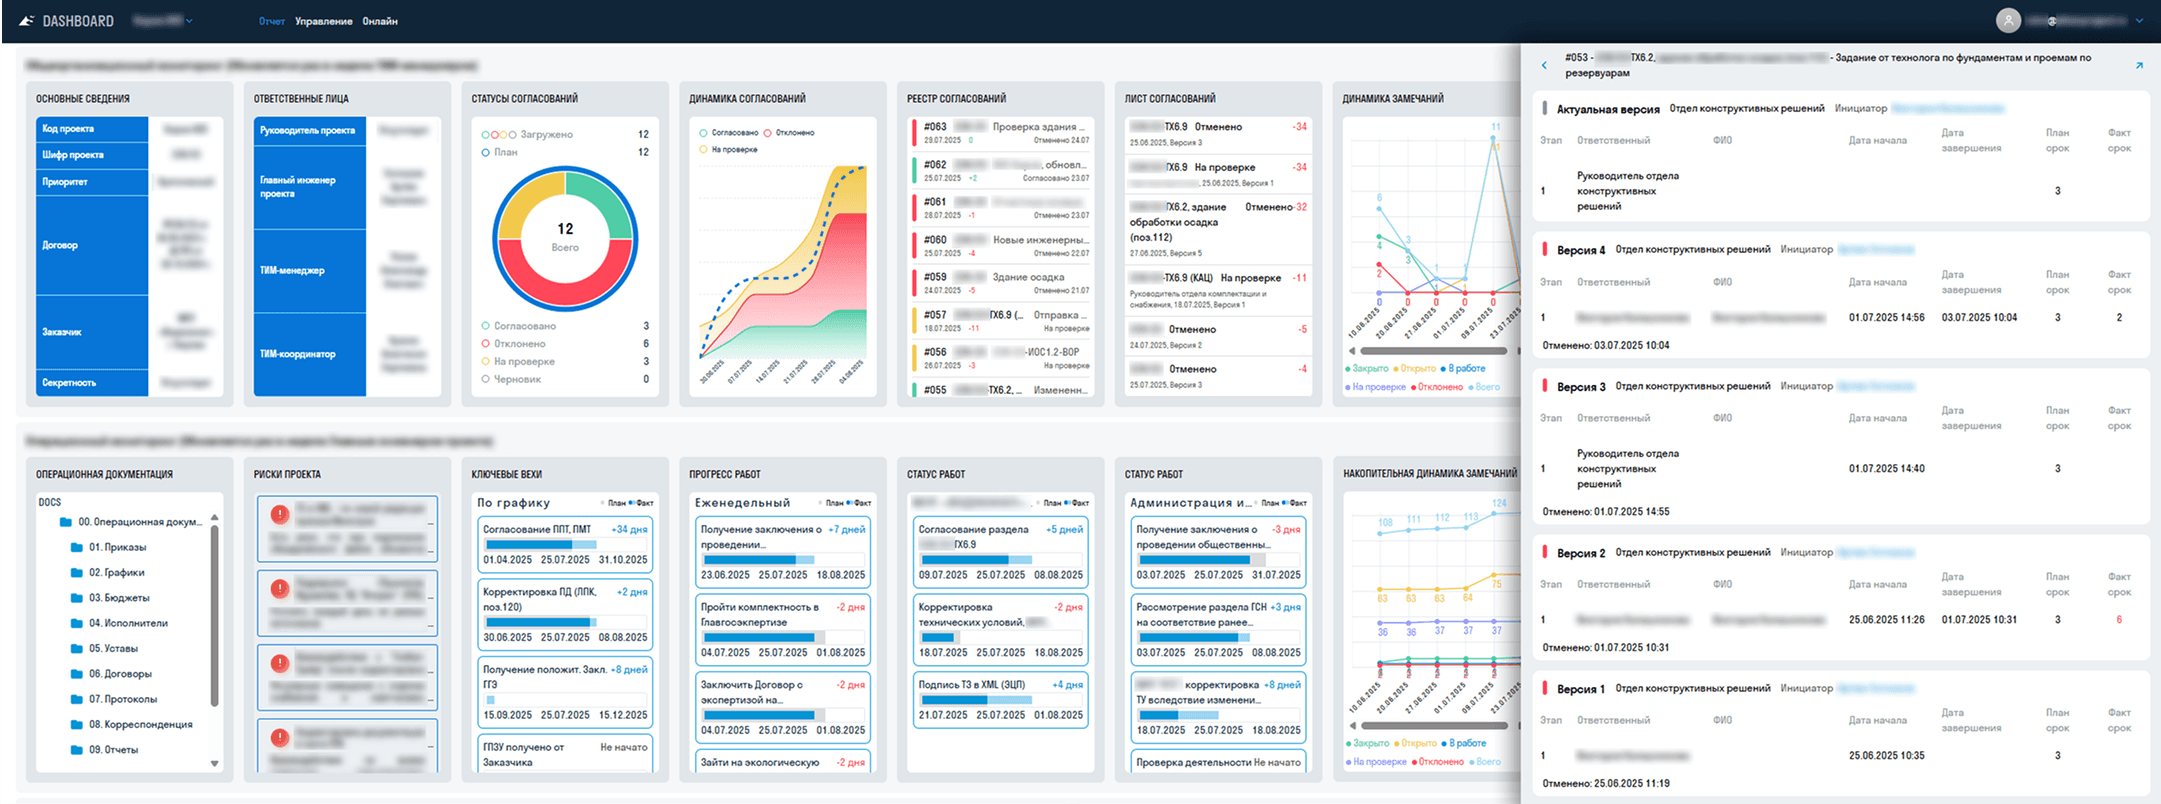Image resolution: width=2161 pixels, height=804 pixels.
Task: Click the folder icon for 03. Бюджеты
Action: 77,598
